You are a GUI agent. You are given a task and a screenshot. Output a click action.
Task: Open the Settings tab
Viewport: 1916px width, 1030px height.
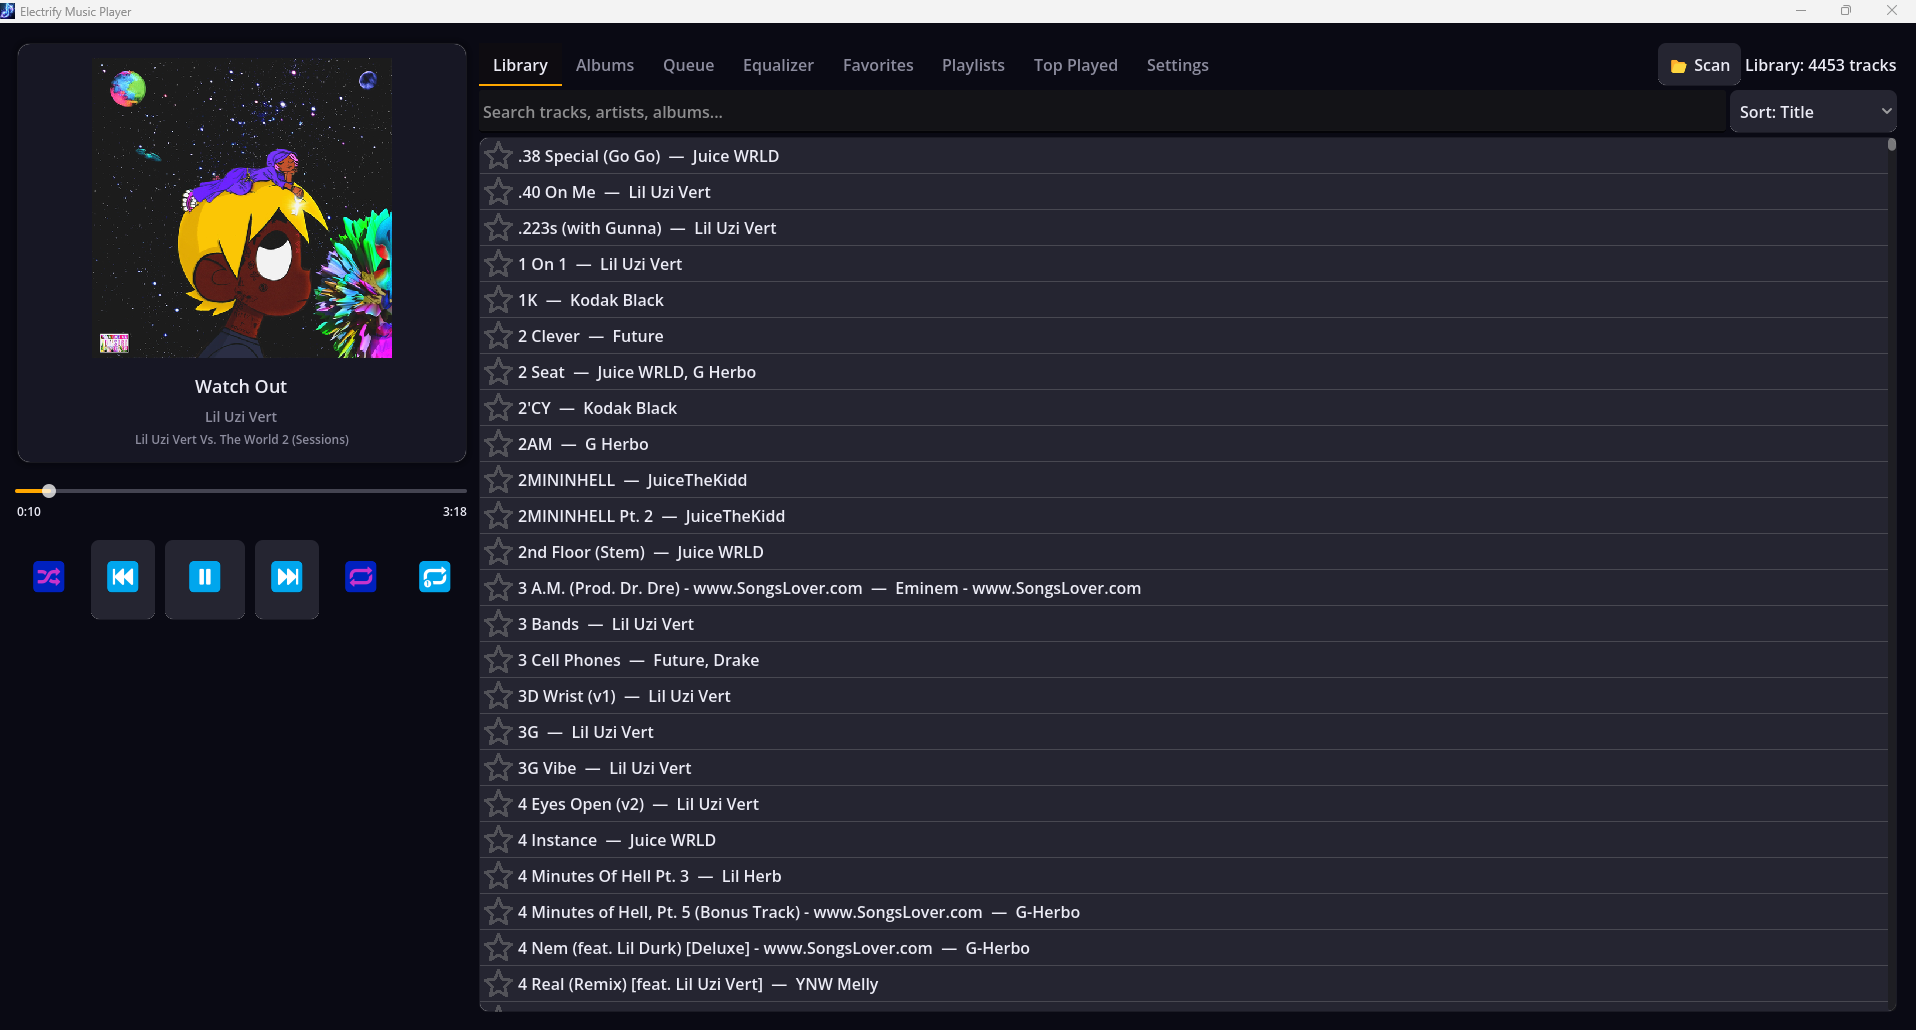(x=1178, y=65)
